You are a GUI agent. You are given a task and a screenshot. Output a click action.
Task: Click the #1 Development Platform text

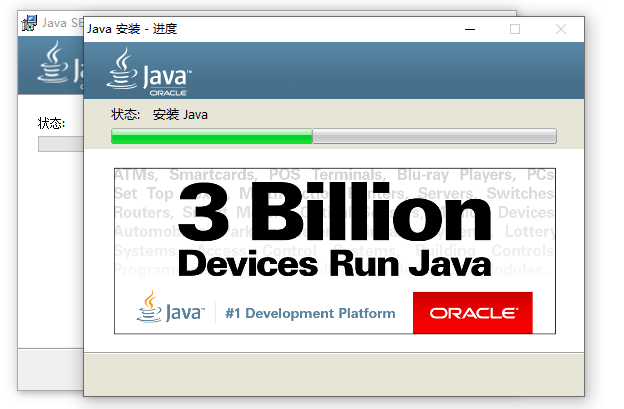coord(310,314)
